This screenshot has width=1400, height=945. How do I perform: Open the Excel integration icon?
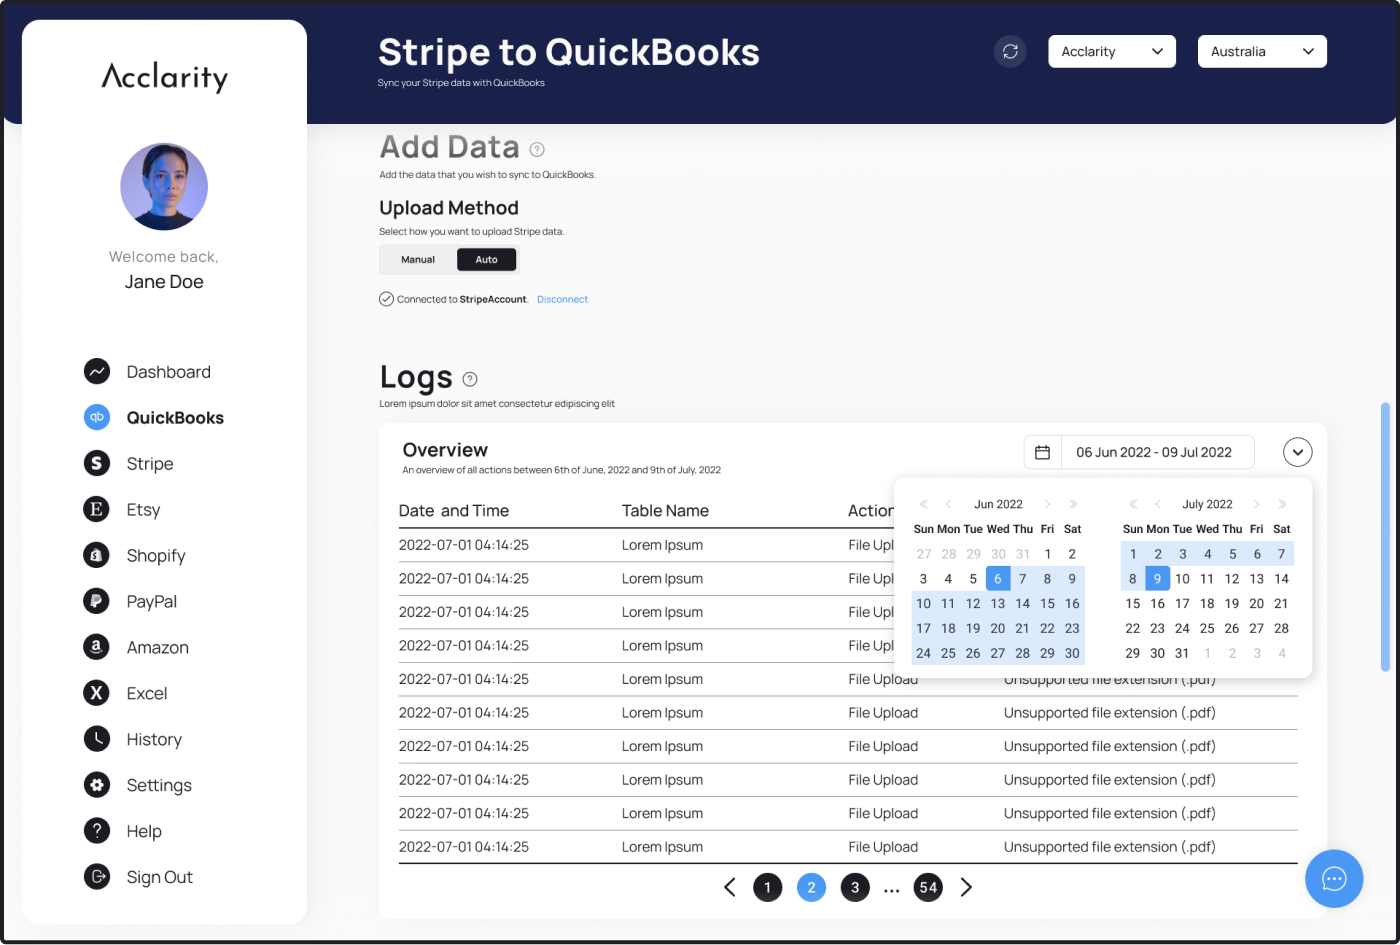pos(96,693)
